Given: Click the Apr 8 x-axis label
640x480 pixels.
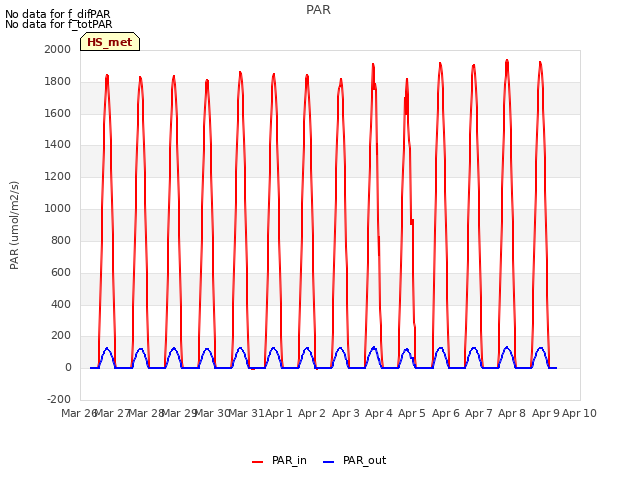Looking at the screenshot, I should tap(512, 413).
